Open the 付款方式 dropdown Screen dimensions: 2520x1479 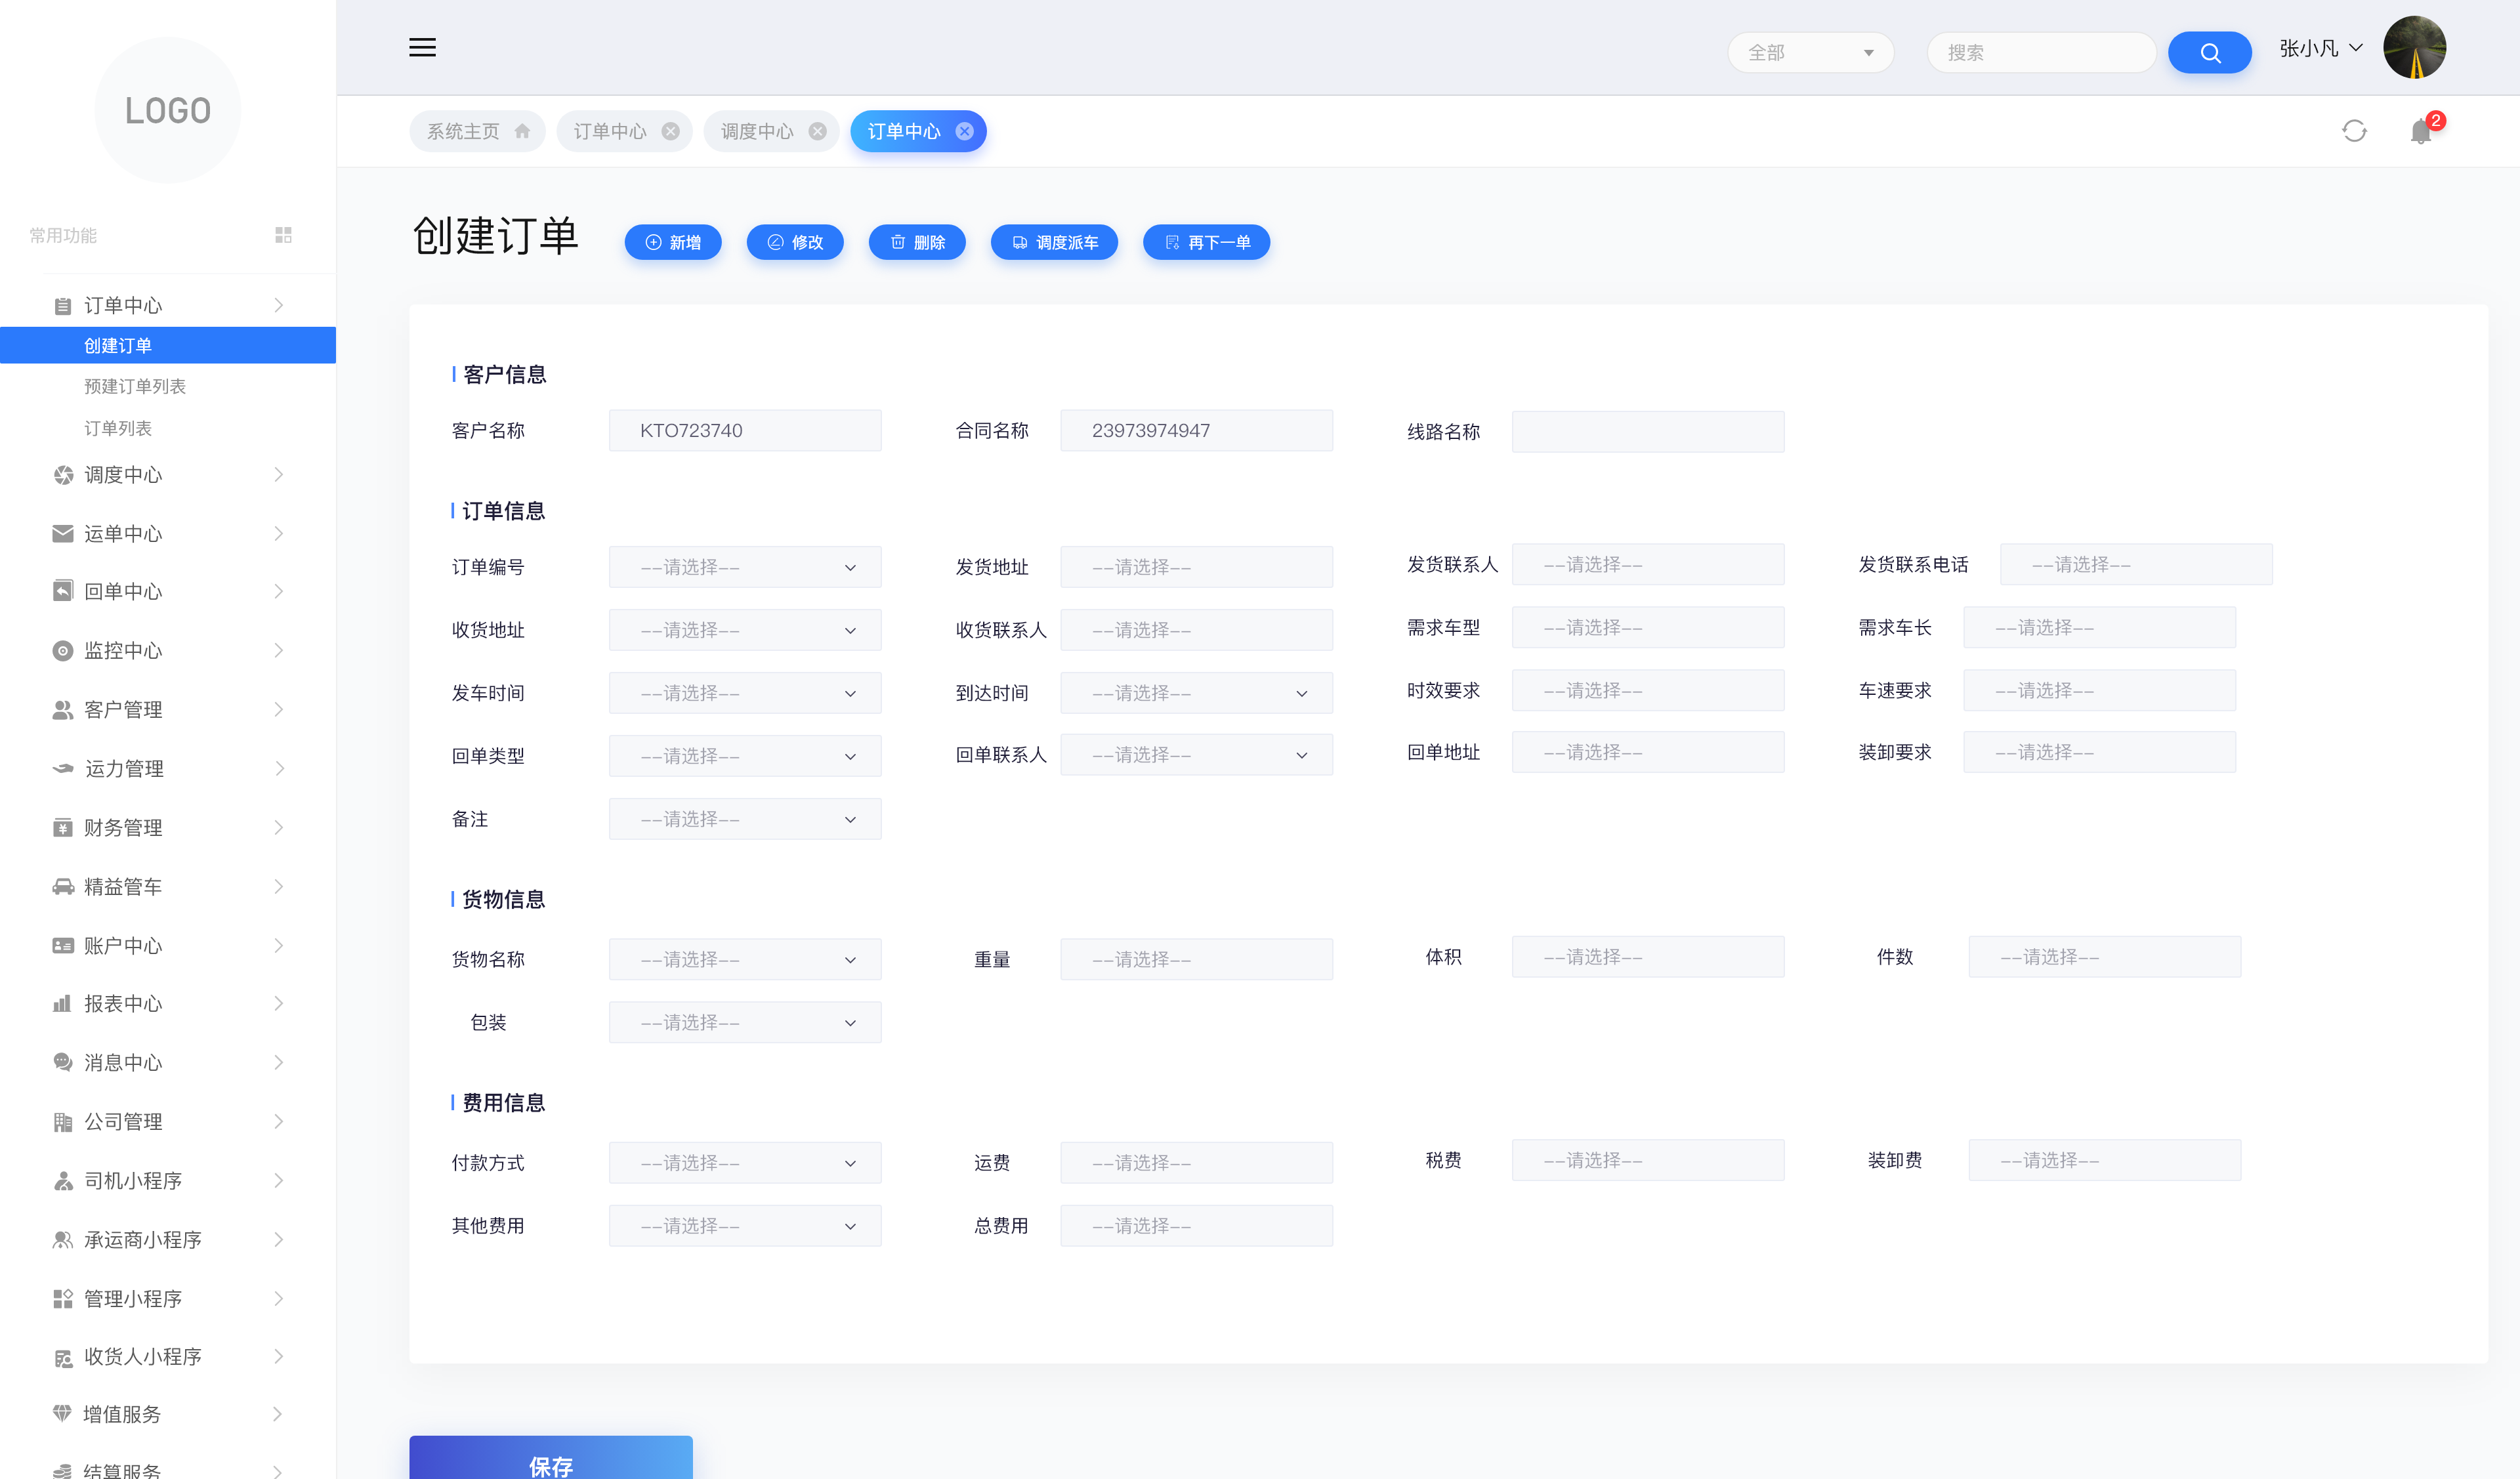click(744, 1163)
